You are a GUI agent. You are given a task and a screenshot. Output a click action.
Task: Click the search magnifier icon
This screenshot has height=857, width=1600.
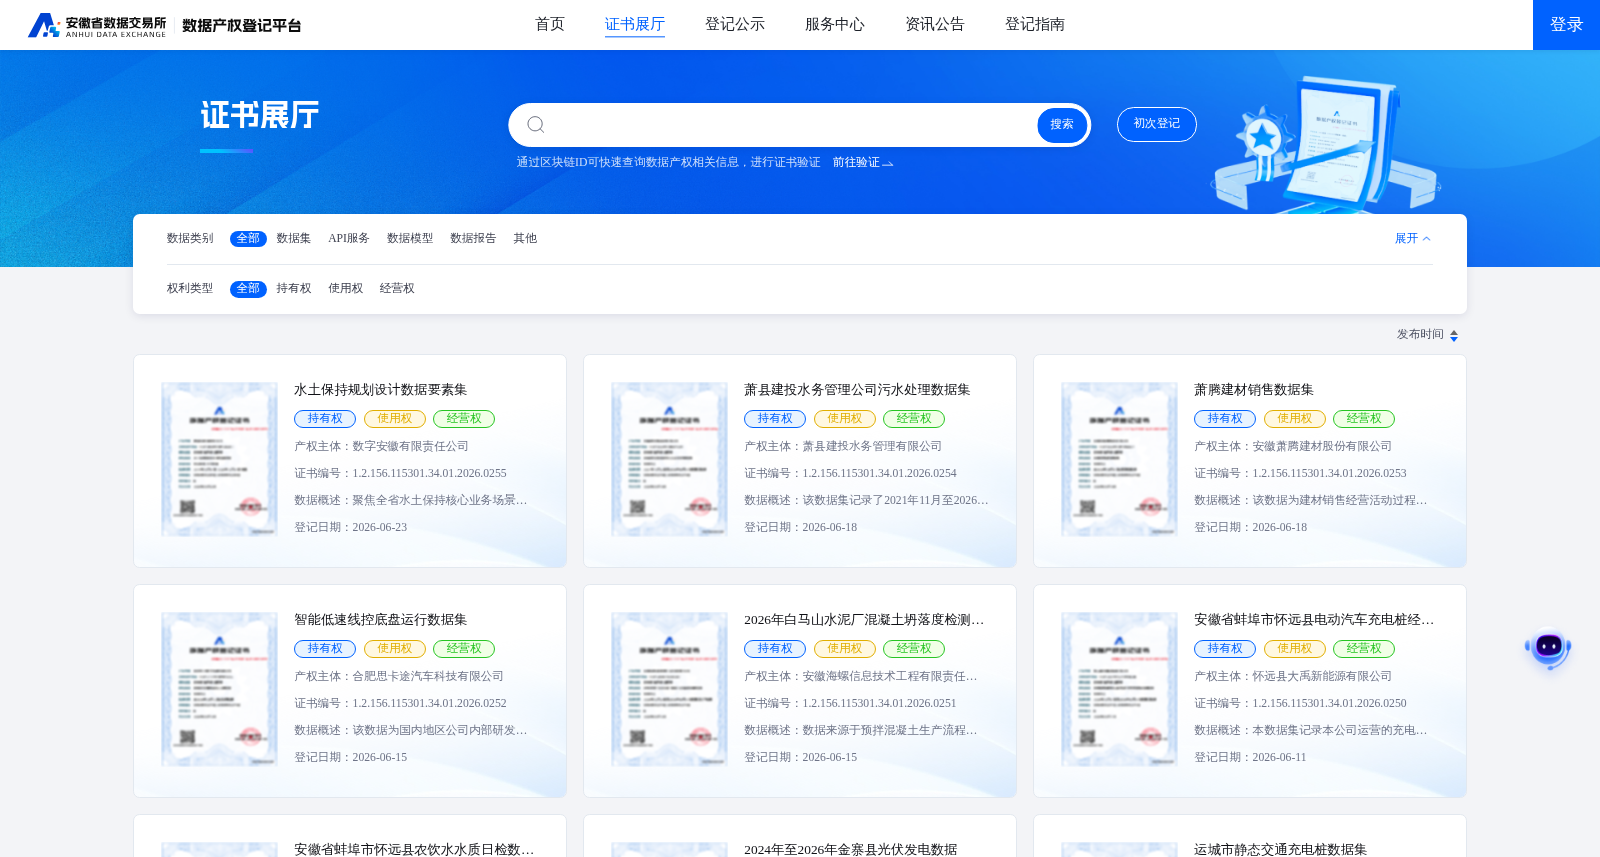pos(536,124)
